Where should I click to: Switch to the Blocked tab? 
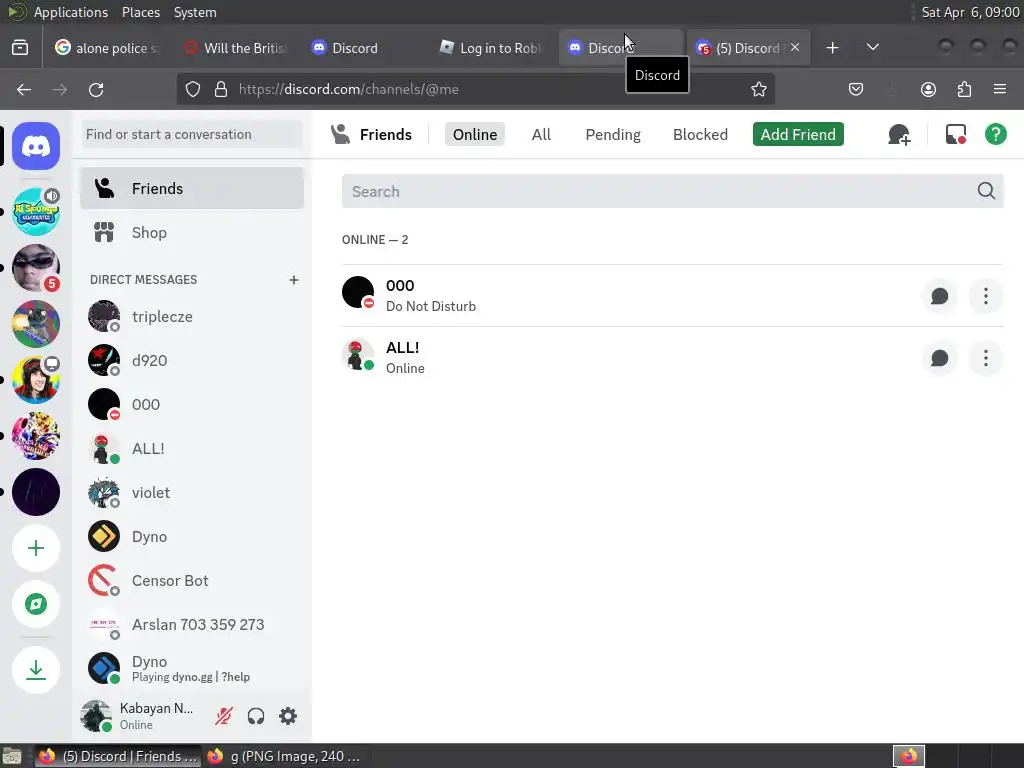click(x=700, y=135)
